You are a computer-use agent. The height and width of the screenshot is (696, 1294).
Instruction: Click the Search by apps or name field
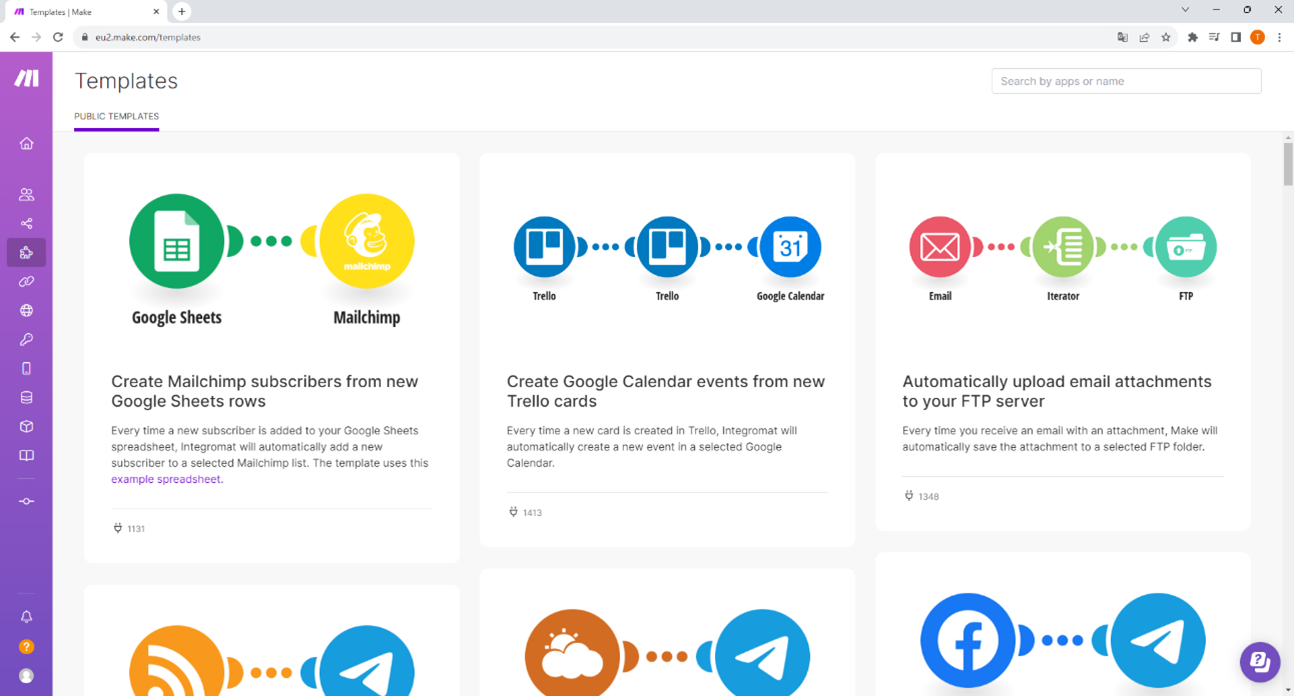coord(1126,81)
